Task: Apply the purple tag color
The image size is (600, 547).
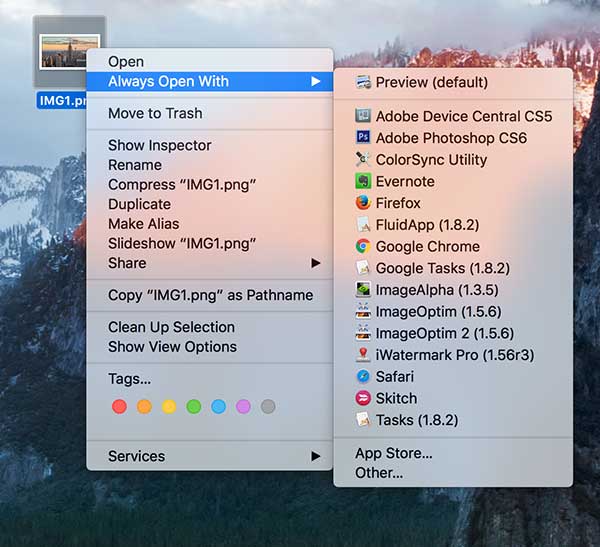Action: click(x=243, y=407)
